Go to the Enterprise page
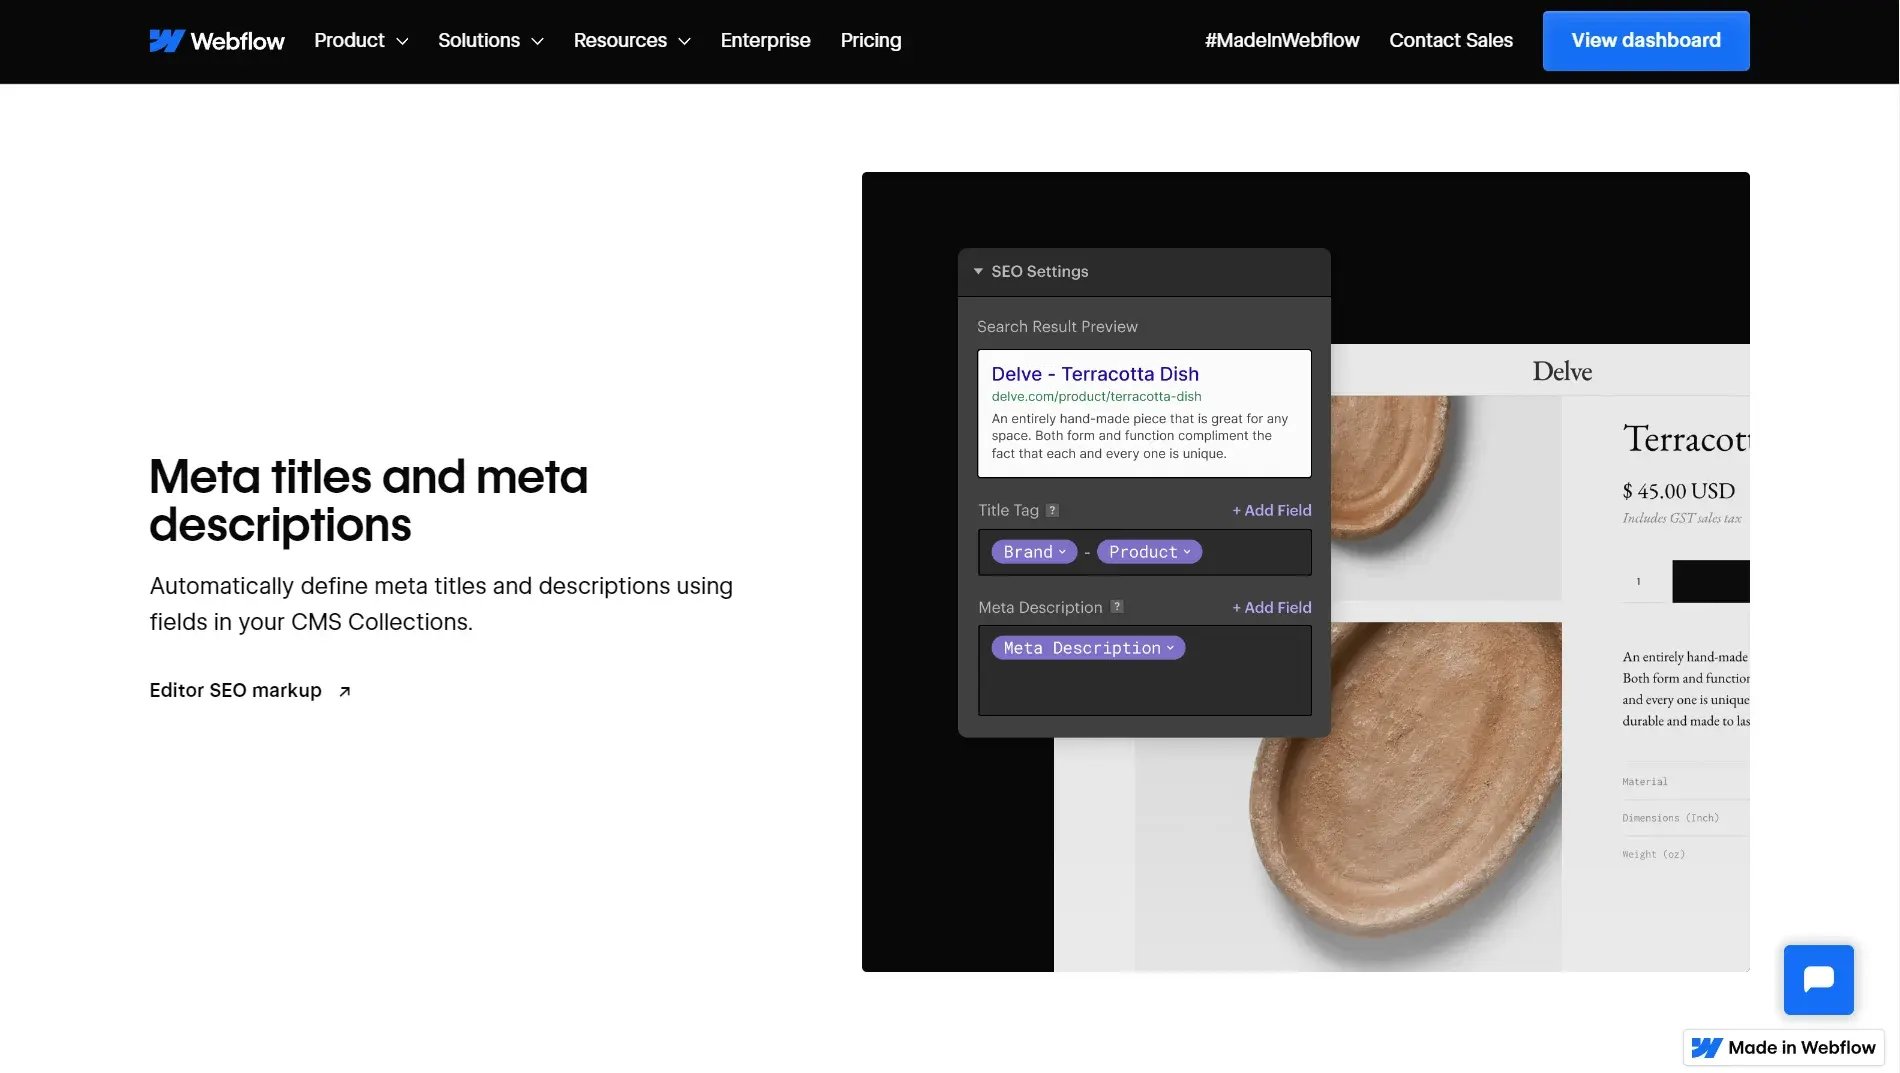The height and width of the screenshot is (1073, 1900). tap(765, 41)
